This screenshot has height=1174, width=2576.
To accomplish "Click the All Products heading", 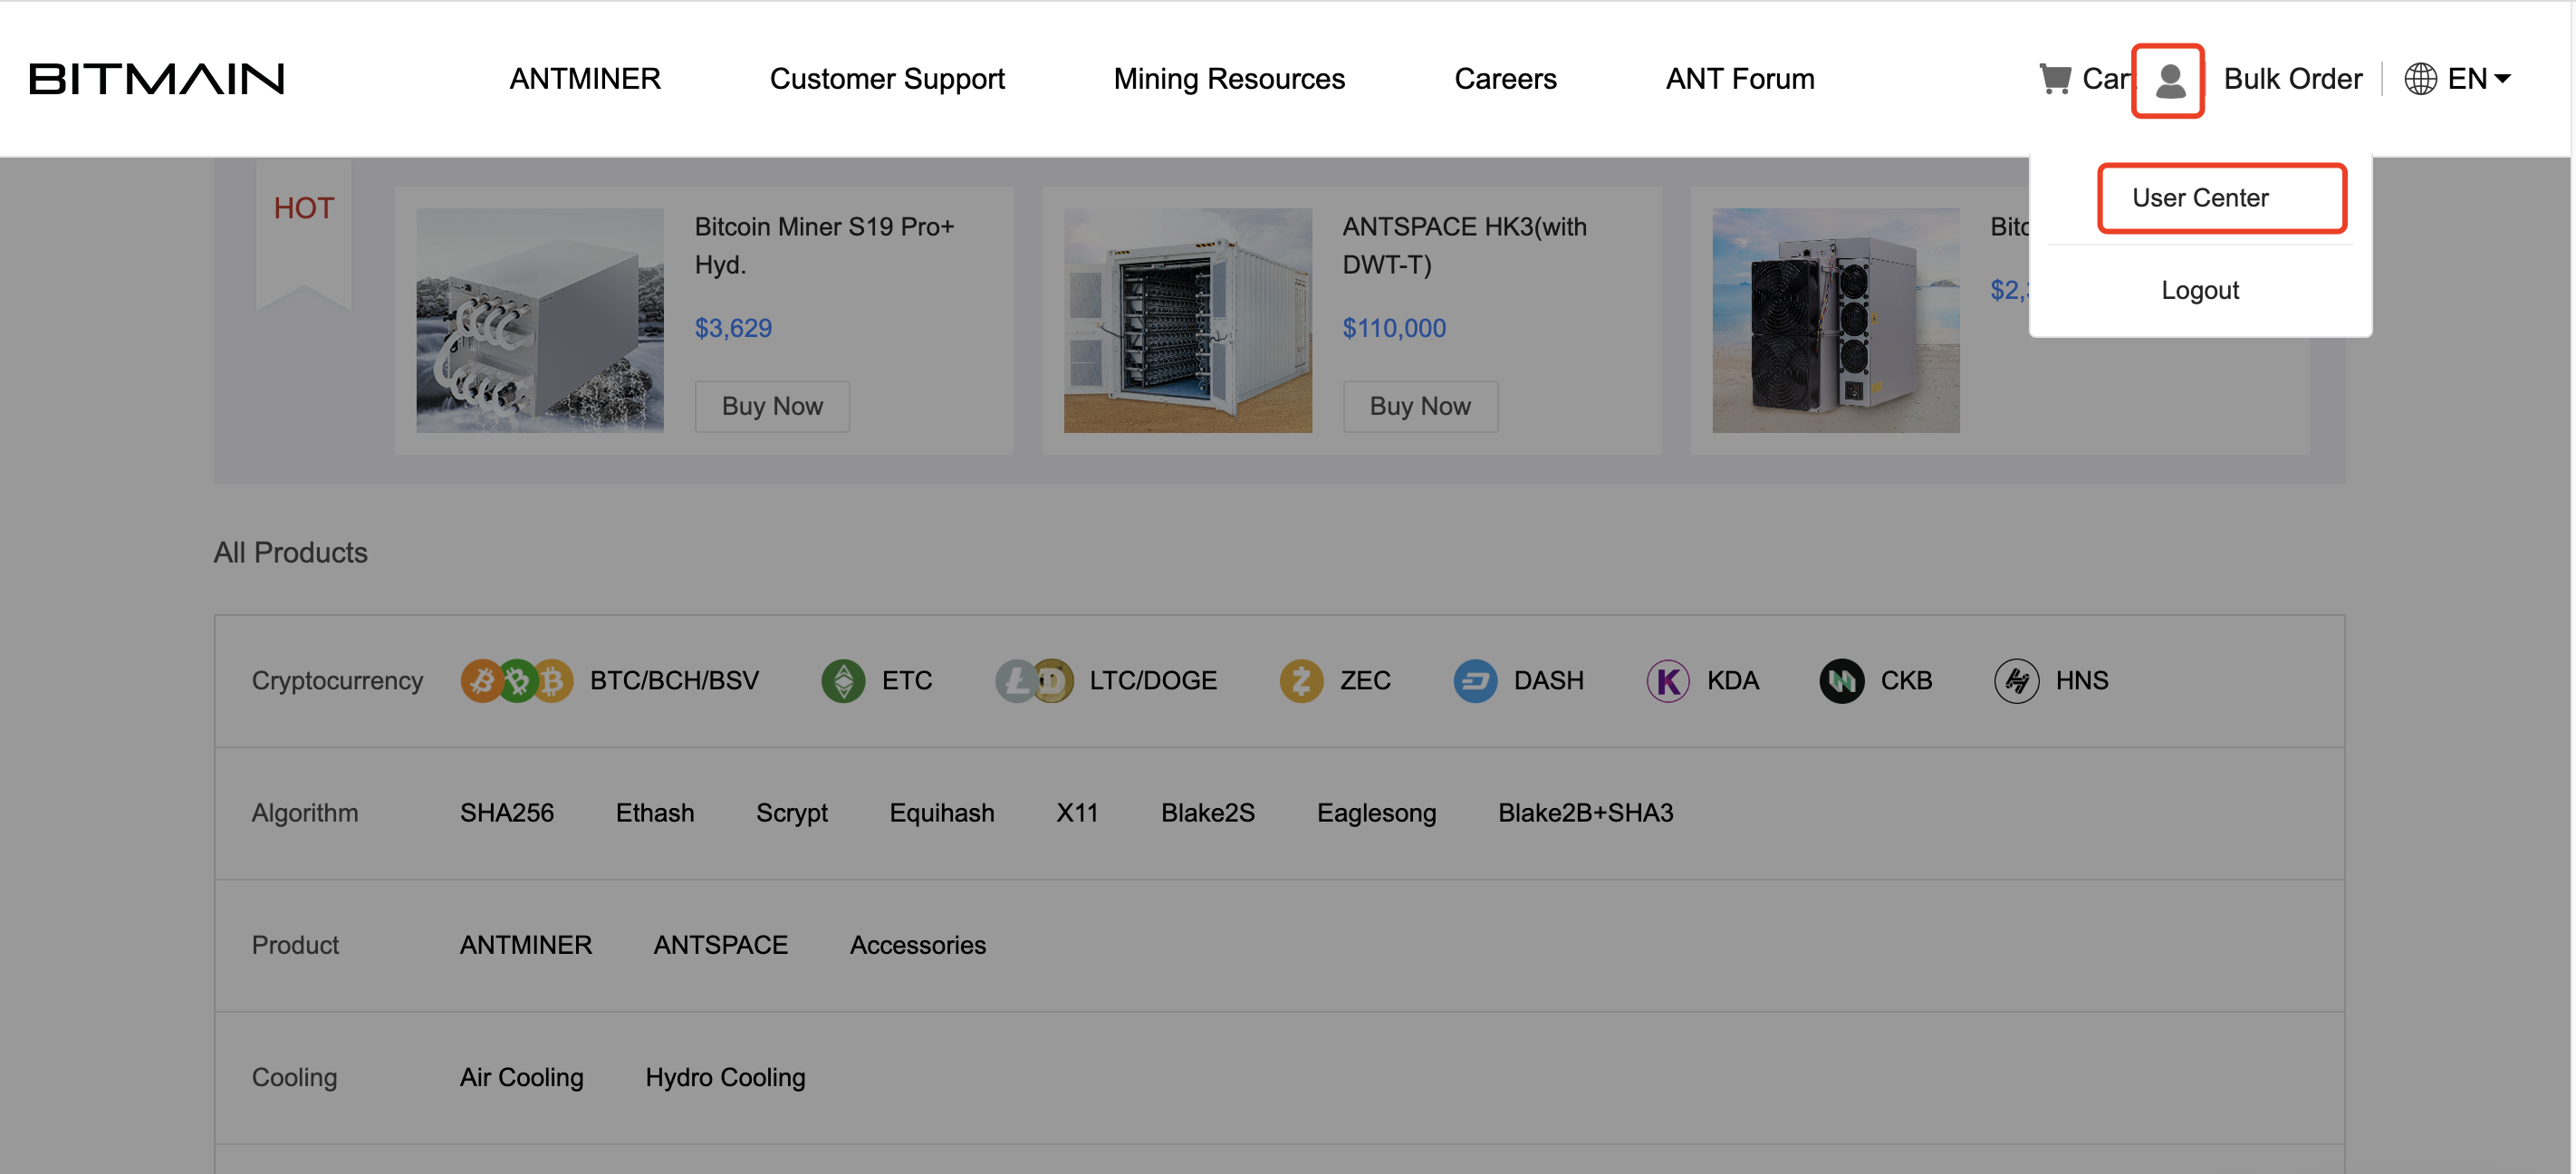I will pyautogui.click(x=290, y=553).
